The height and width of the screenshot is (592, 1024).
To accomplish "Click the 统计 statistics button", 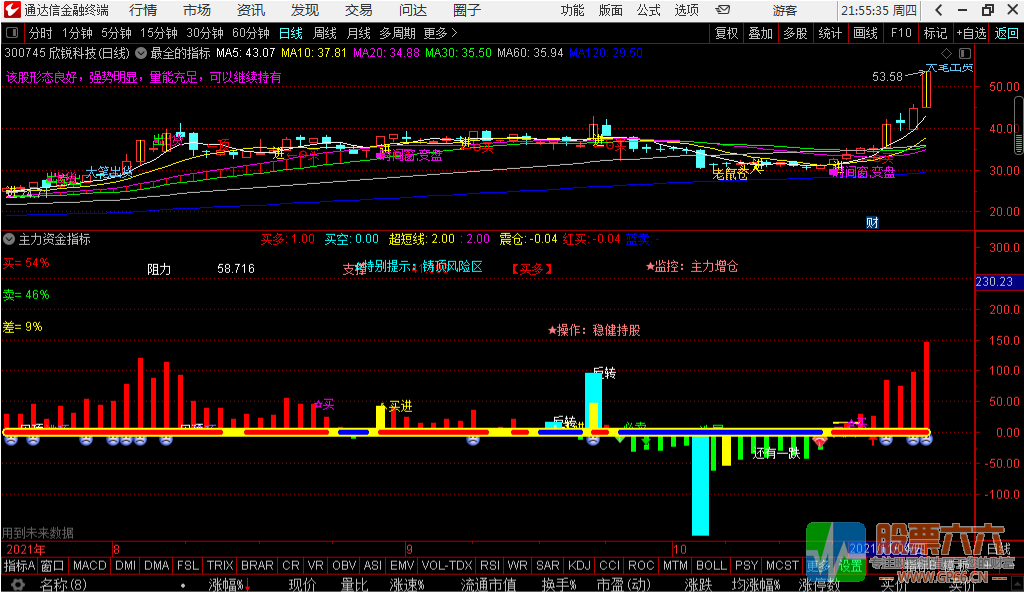I will (x=830, y=33).
